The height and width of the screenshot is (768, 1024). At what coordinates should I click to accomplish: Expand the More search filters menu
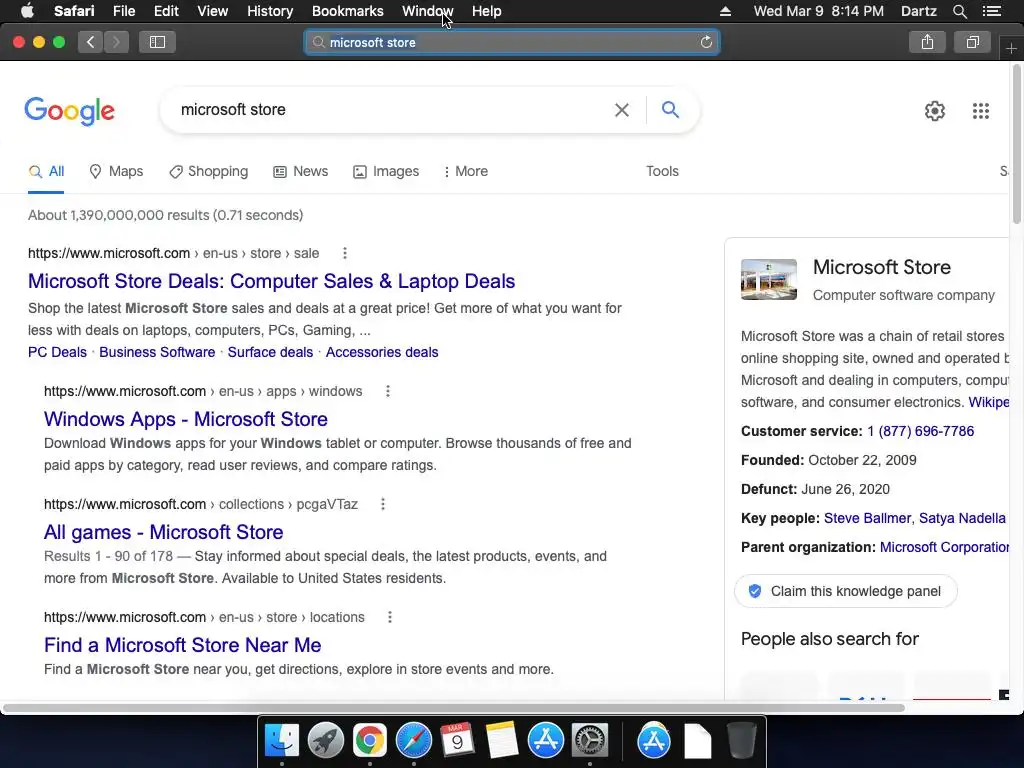[465, 171]
